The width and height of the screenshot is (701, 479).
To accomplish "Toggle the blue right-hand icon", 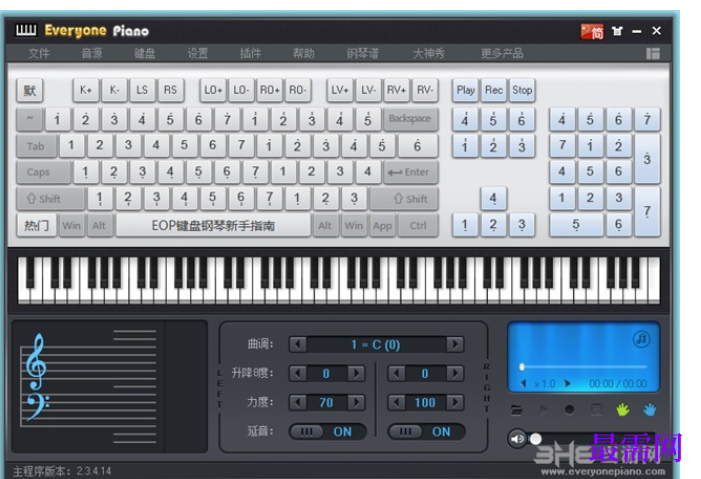I will (x=650, y=410).
